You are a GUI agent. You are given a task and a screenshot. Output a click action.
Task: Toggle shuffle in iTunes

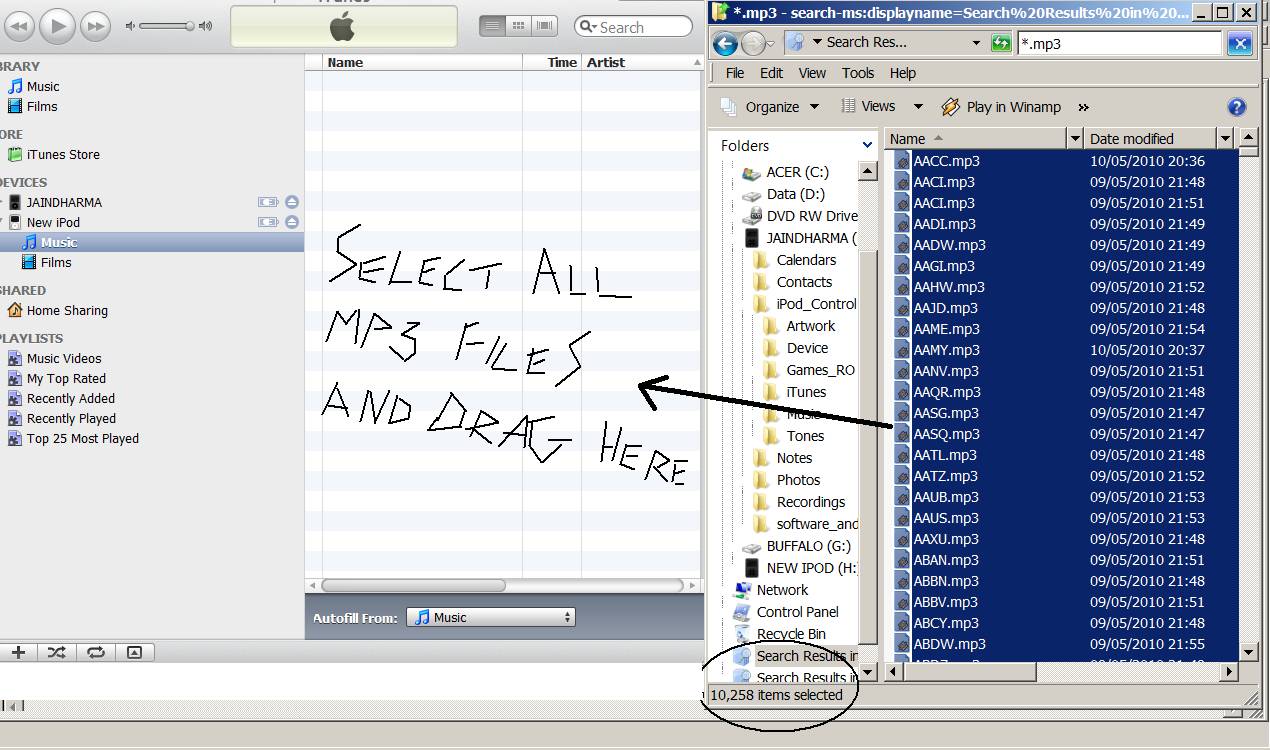[x=56, y=652]
